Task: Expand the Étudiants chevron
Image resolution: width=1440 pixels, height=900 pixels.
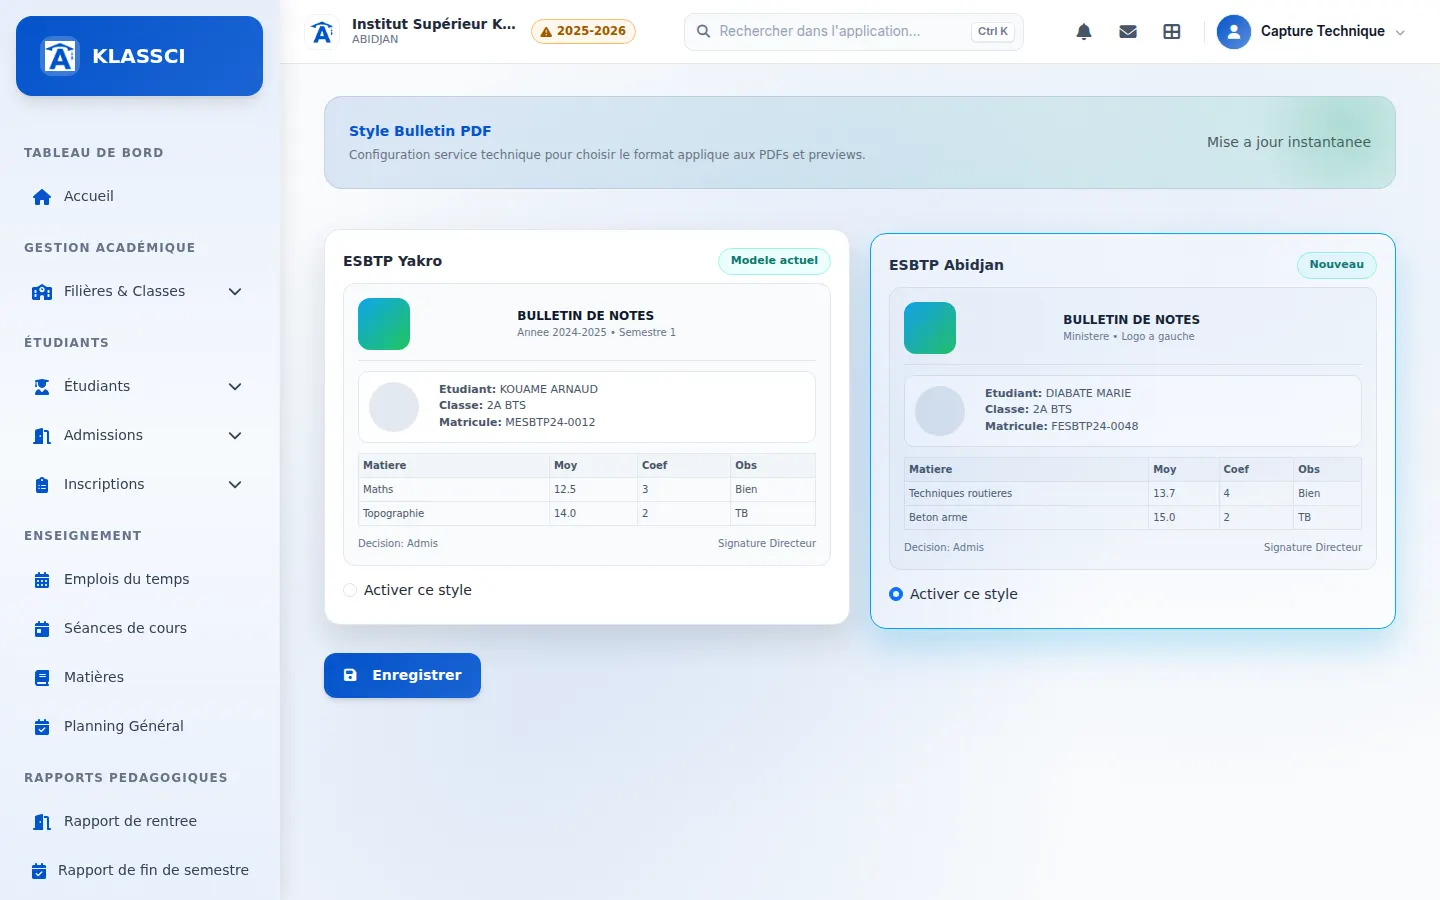Action: click(x=235, y=387)
